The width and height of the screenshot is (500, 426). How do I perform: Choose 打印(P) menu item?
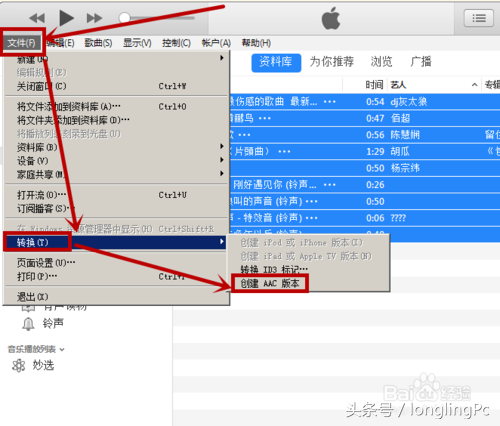[116, 276]
